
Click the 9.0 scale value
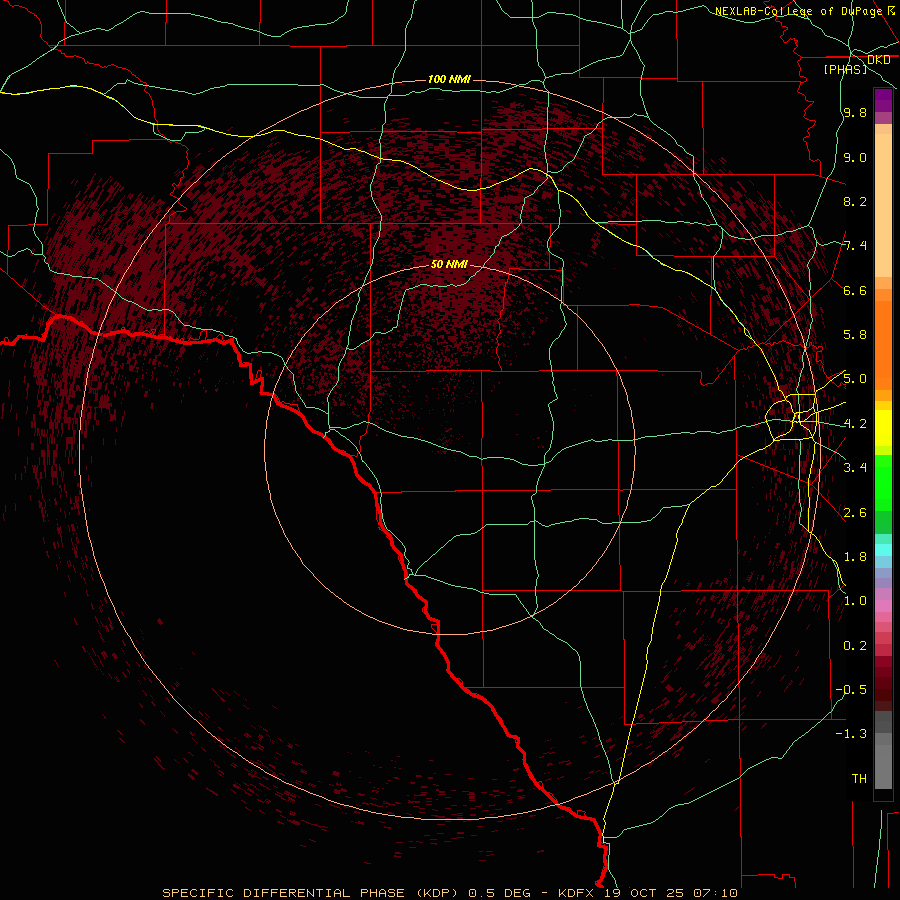coord(855,157)
